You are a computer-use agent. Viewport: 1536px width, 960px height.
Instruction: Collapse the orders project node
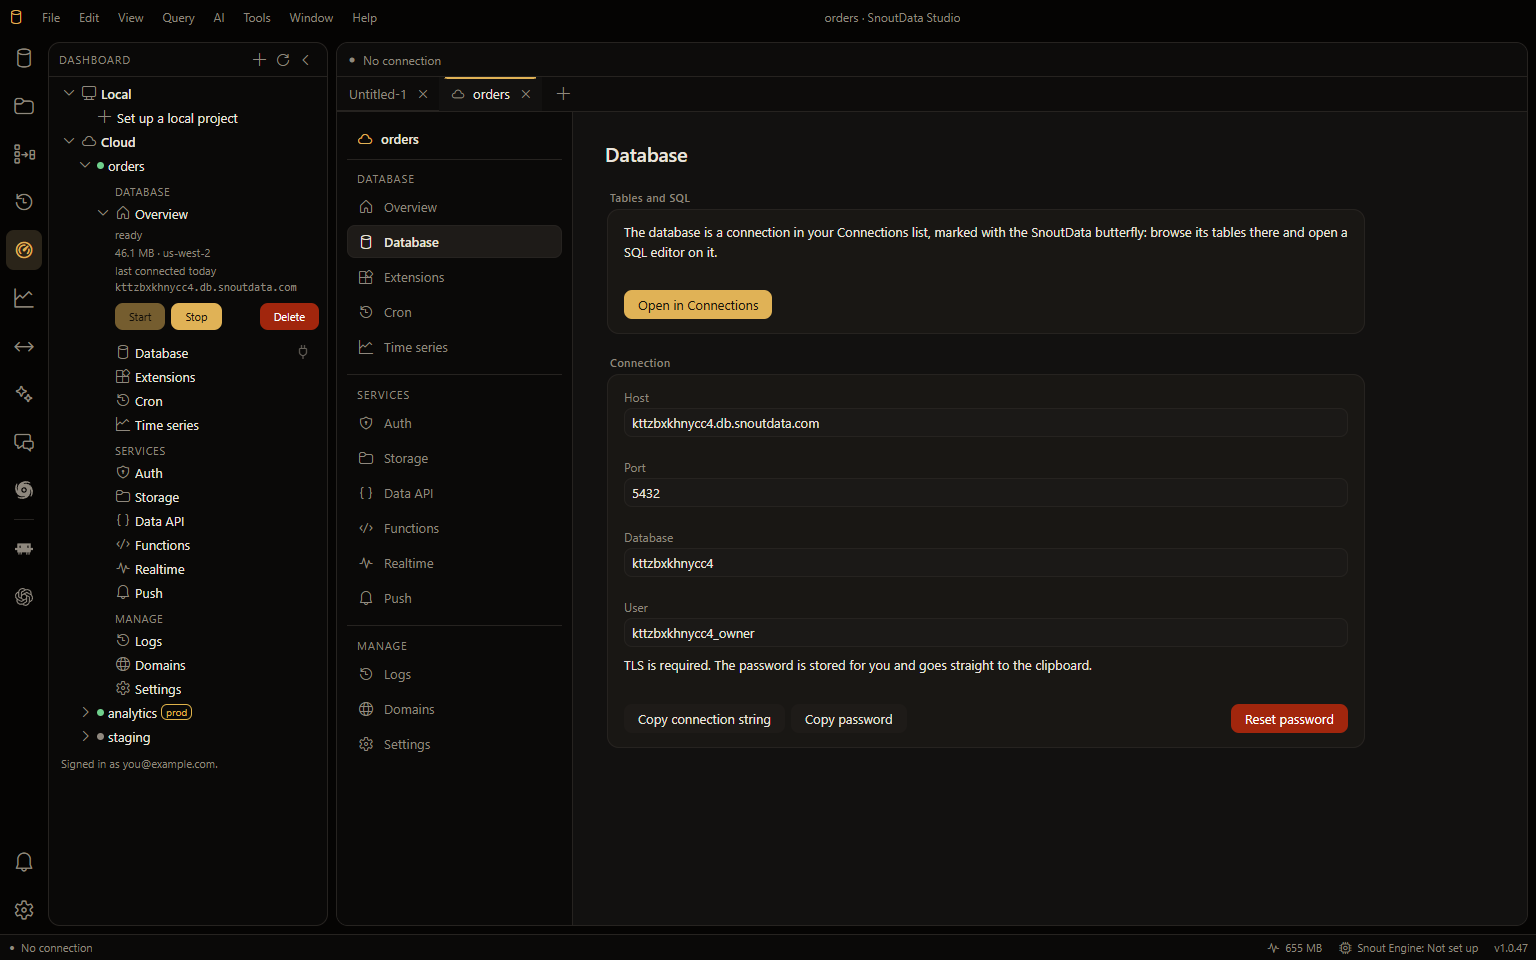85,165
